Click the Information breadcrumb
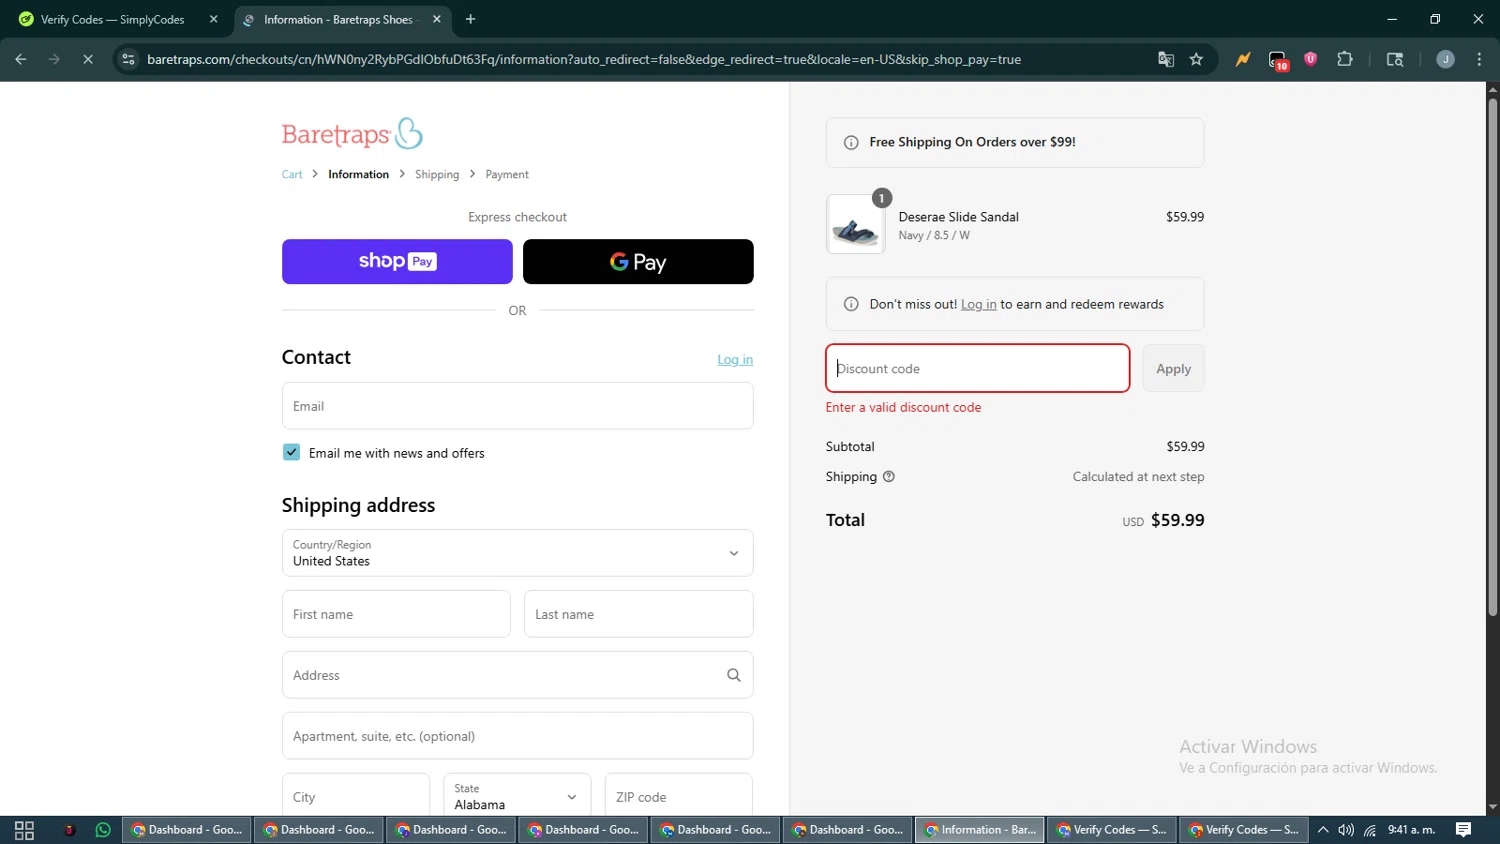The height and width of the screenshot is (844, 1500). click(x=358, y=174)
